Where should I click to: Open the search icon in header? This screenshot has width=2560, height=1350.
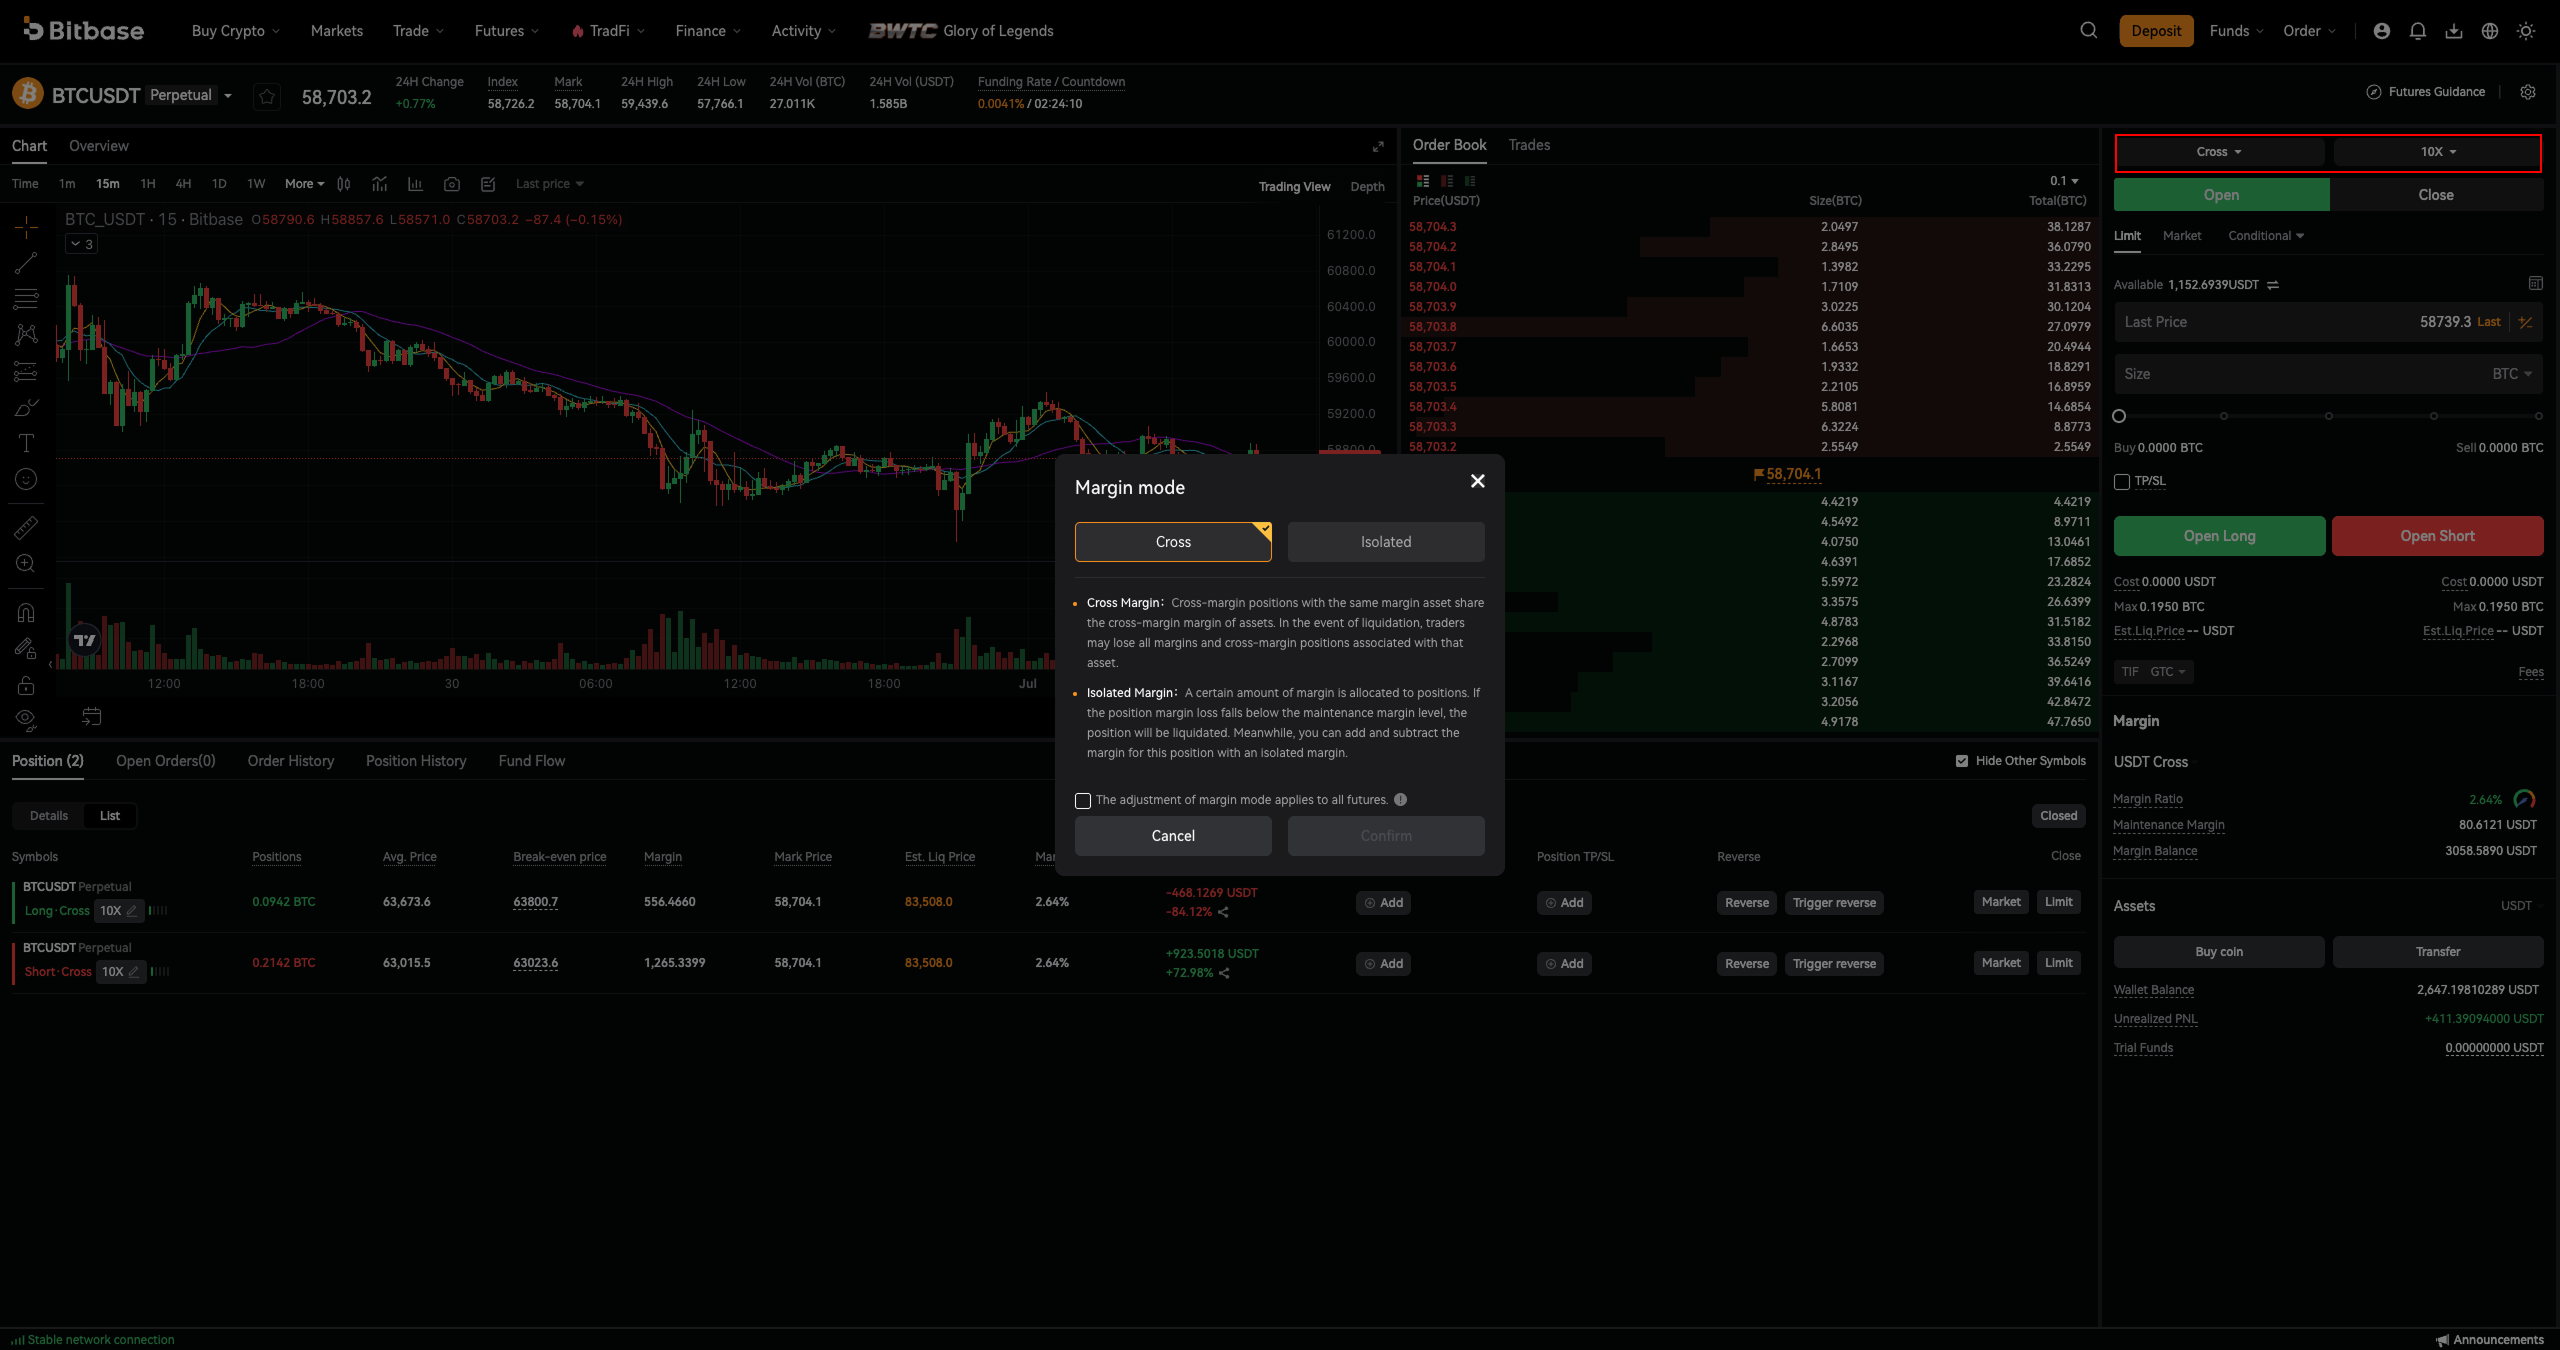coord(2089,31)
